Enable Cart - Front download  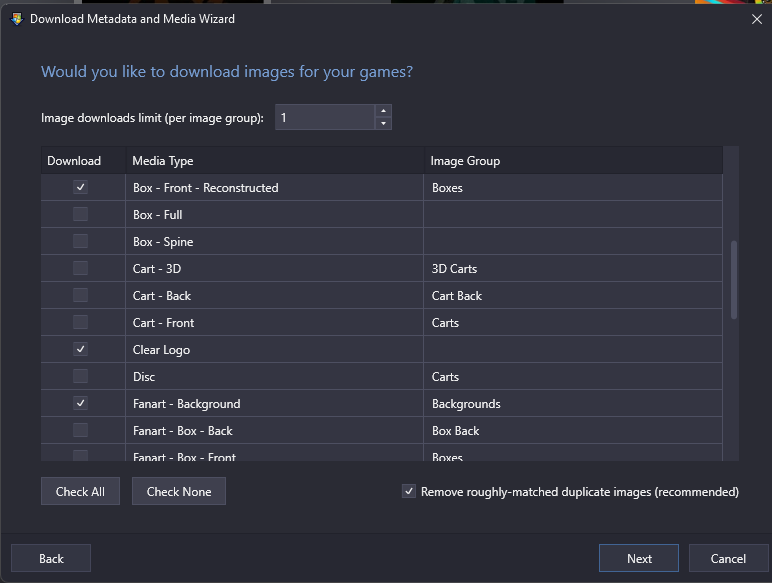click(80, 323)
